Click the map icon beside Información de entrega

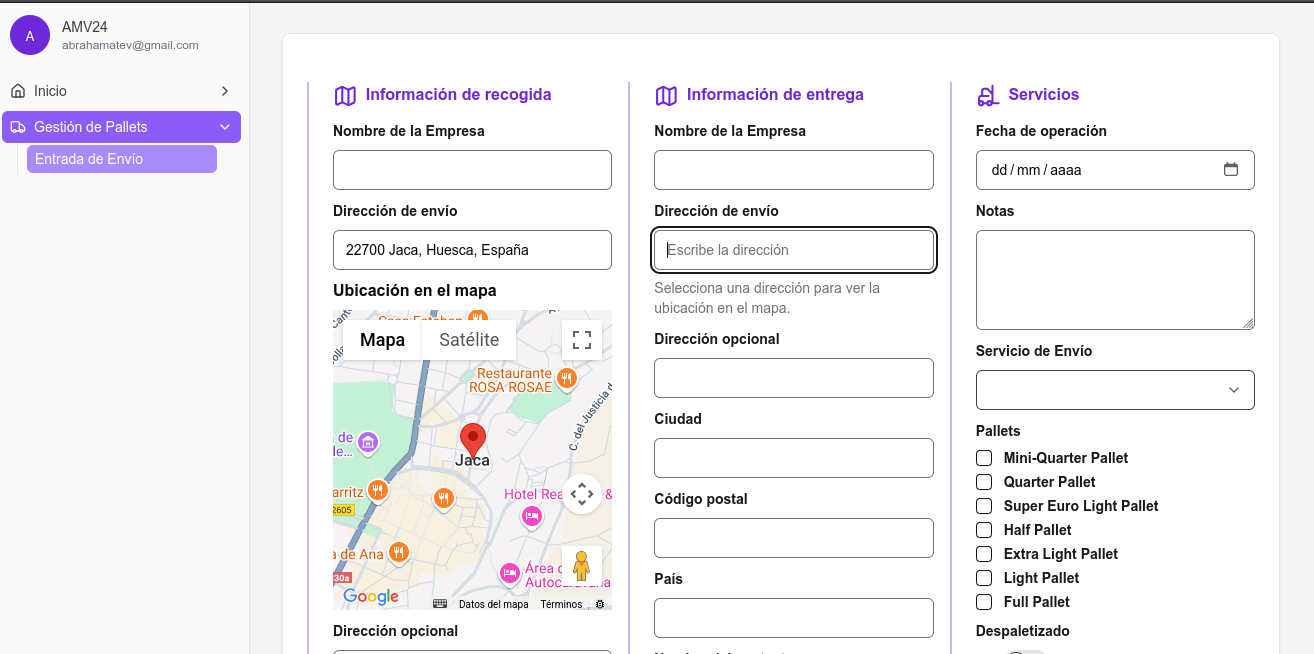(x=666, y=95)
